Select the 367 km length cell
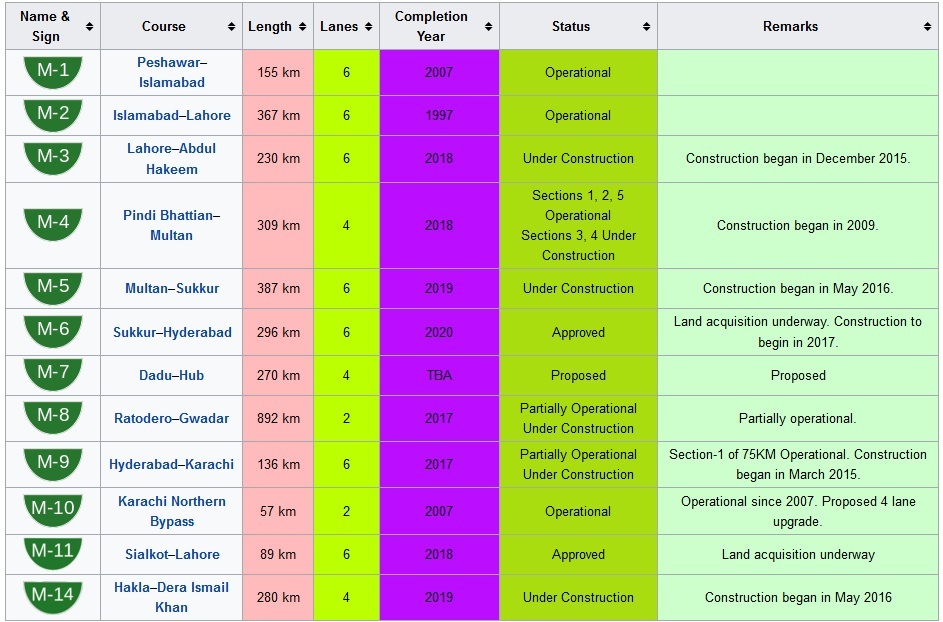The image size is (943, 622). 278,115
